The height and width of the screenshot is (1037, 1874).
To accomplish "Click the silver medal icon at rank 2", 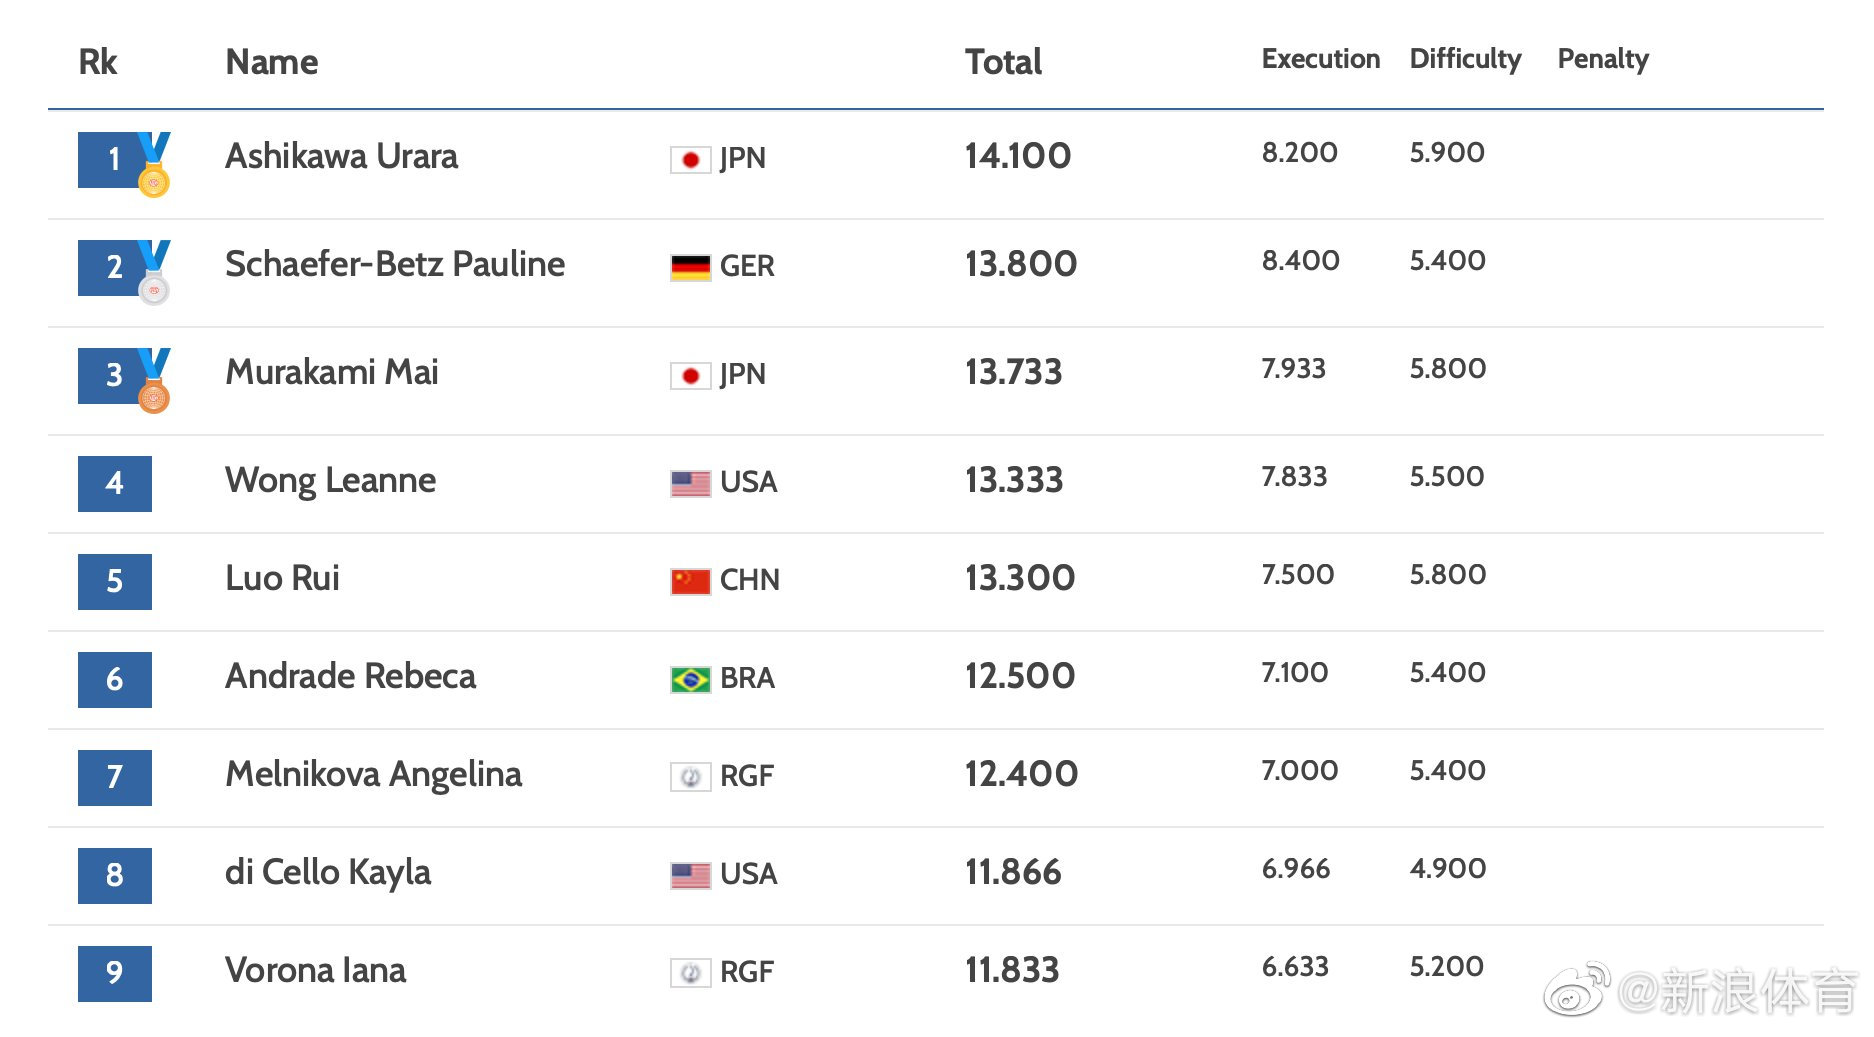I will tap(154, 273).
